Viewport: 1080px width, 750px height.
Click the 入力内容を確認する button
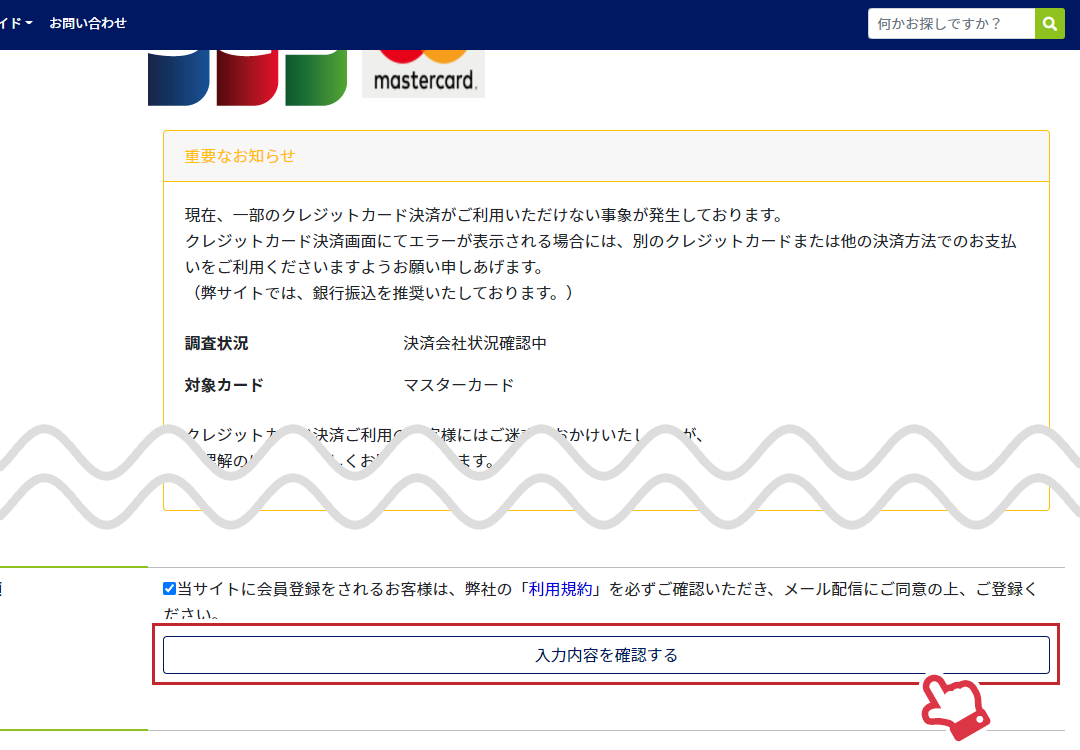[x=606, y=655]
